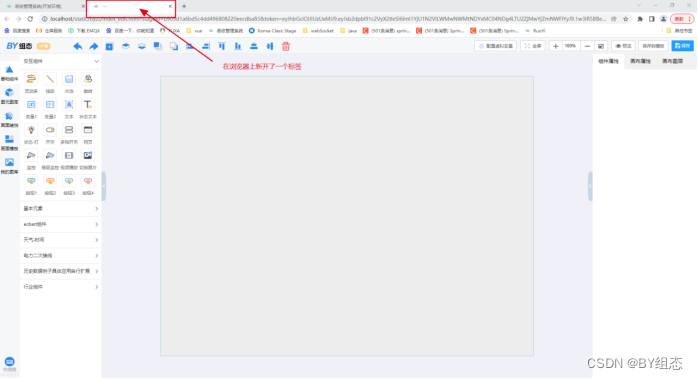Click the 100% zoom value
This screenshot has width=698, height=379.
(x=570, y=46)
